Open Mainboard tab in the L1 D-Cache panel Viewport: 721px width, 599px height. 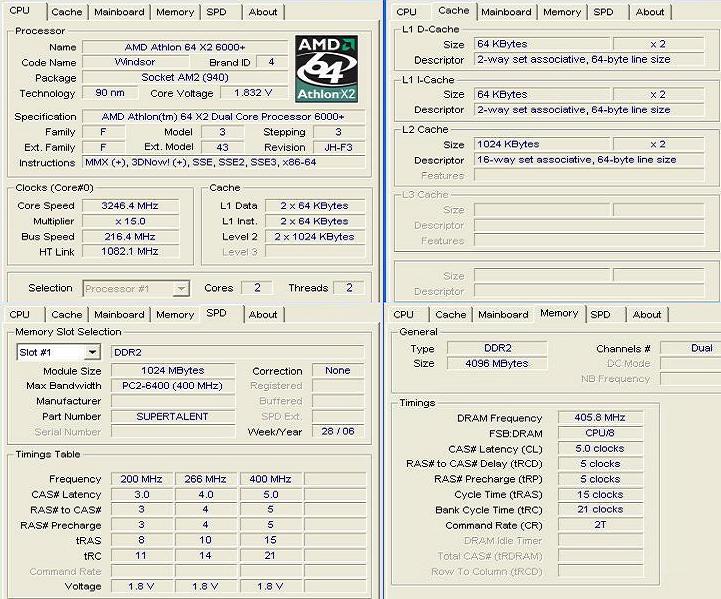click(x=506, y=12)
